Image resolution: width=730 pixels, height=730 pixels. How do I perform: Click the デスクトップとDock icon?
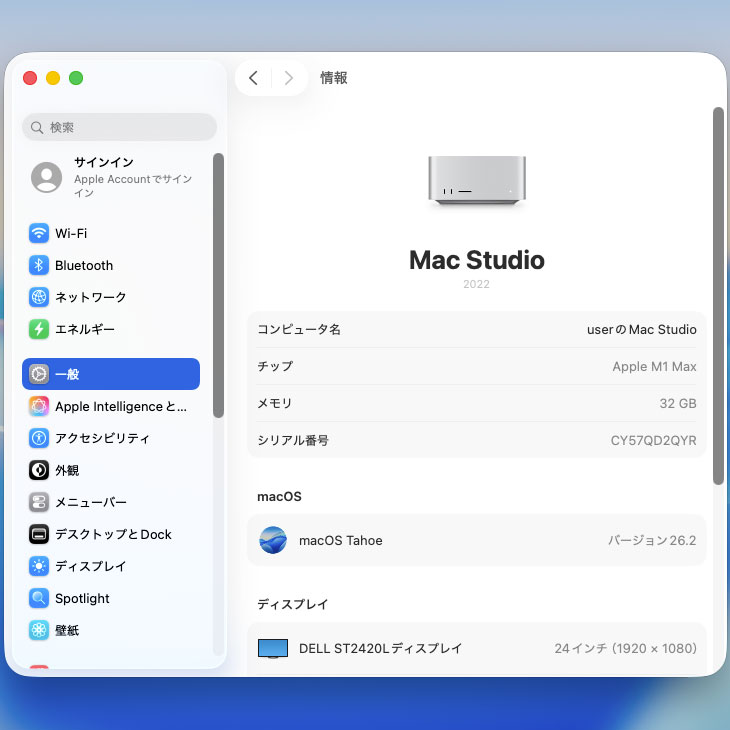(x=39, y=534)
